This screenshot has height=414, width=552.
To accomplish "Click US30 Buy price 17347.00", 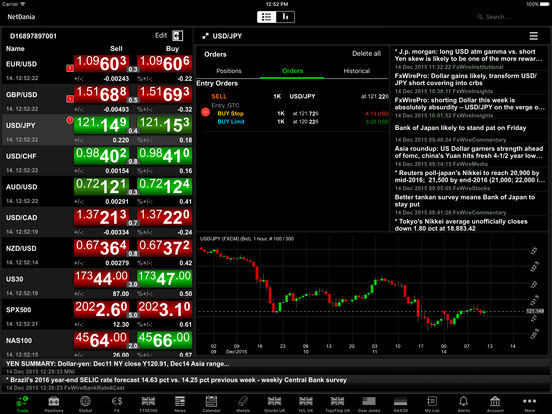I will click(164, 279).
